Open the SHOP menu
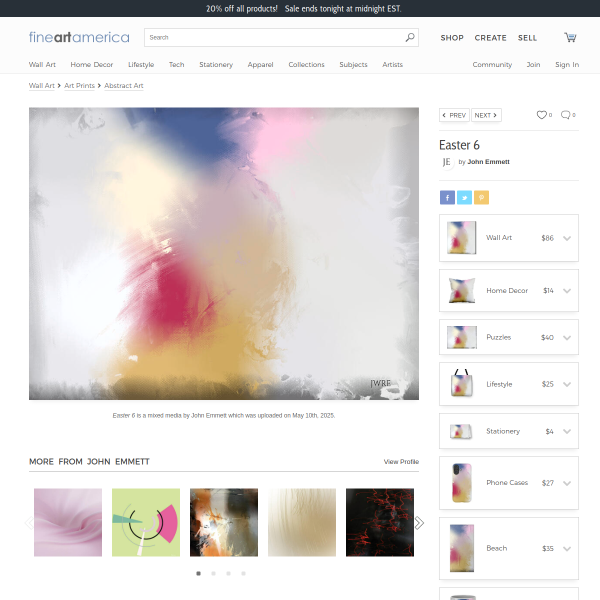The image size is (600, 600). click(452, 38)
